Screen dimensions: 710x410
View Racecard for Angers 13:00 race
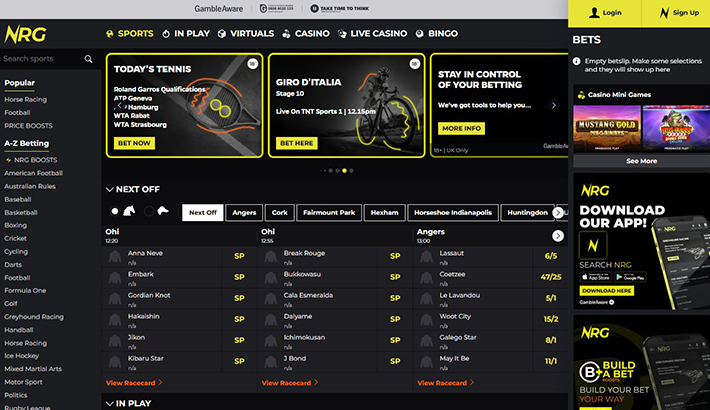(x=446, y=383)
